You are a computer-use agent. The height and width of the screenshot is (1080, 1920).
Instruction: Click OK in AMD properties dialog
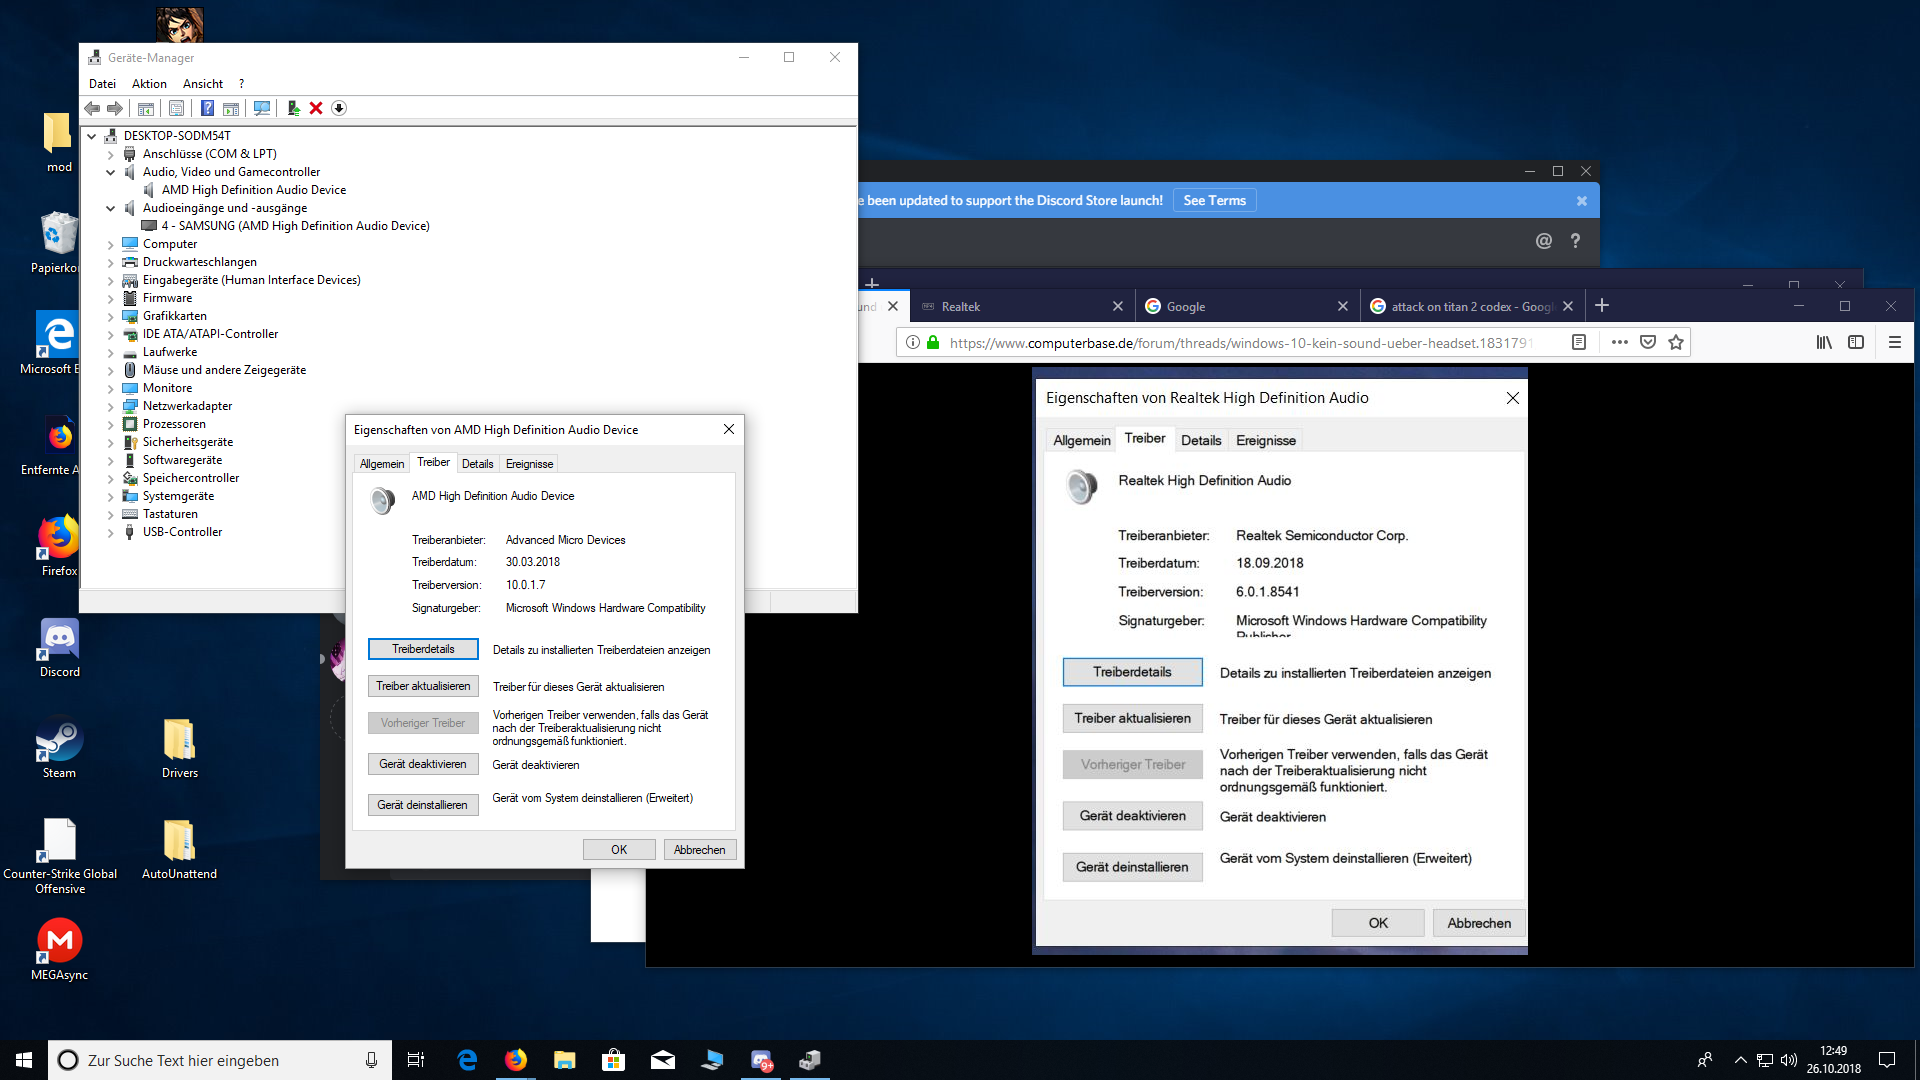tap(619, 850)
